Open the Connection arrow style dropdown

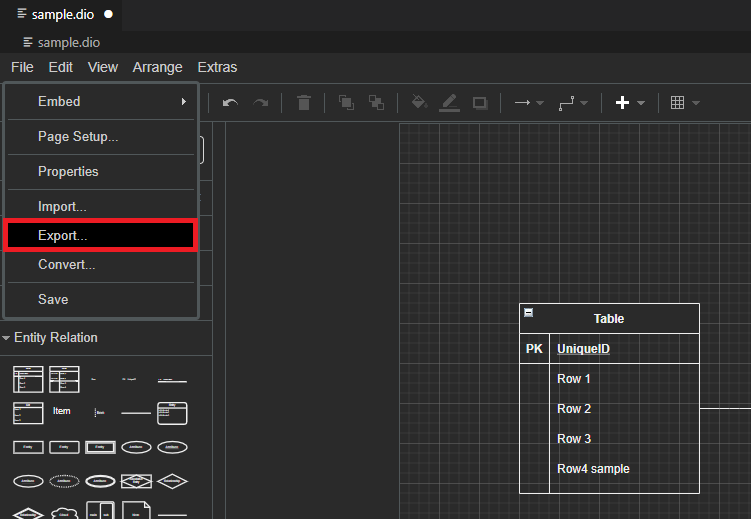pos(528,103)
